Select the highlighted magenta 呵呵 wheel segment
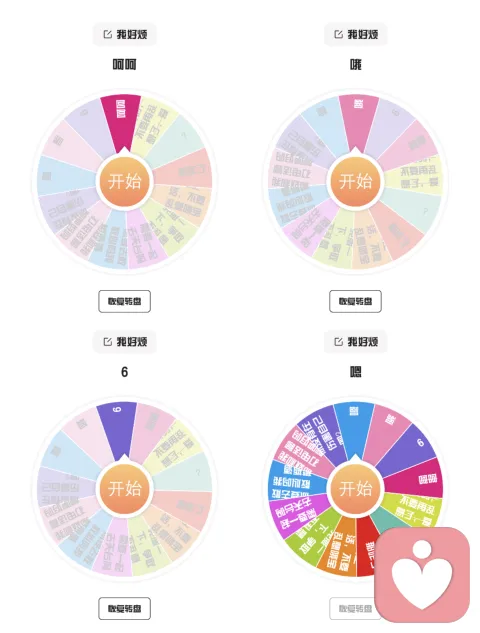This screenshot has height=633, width=480. point(122,119)
